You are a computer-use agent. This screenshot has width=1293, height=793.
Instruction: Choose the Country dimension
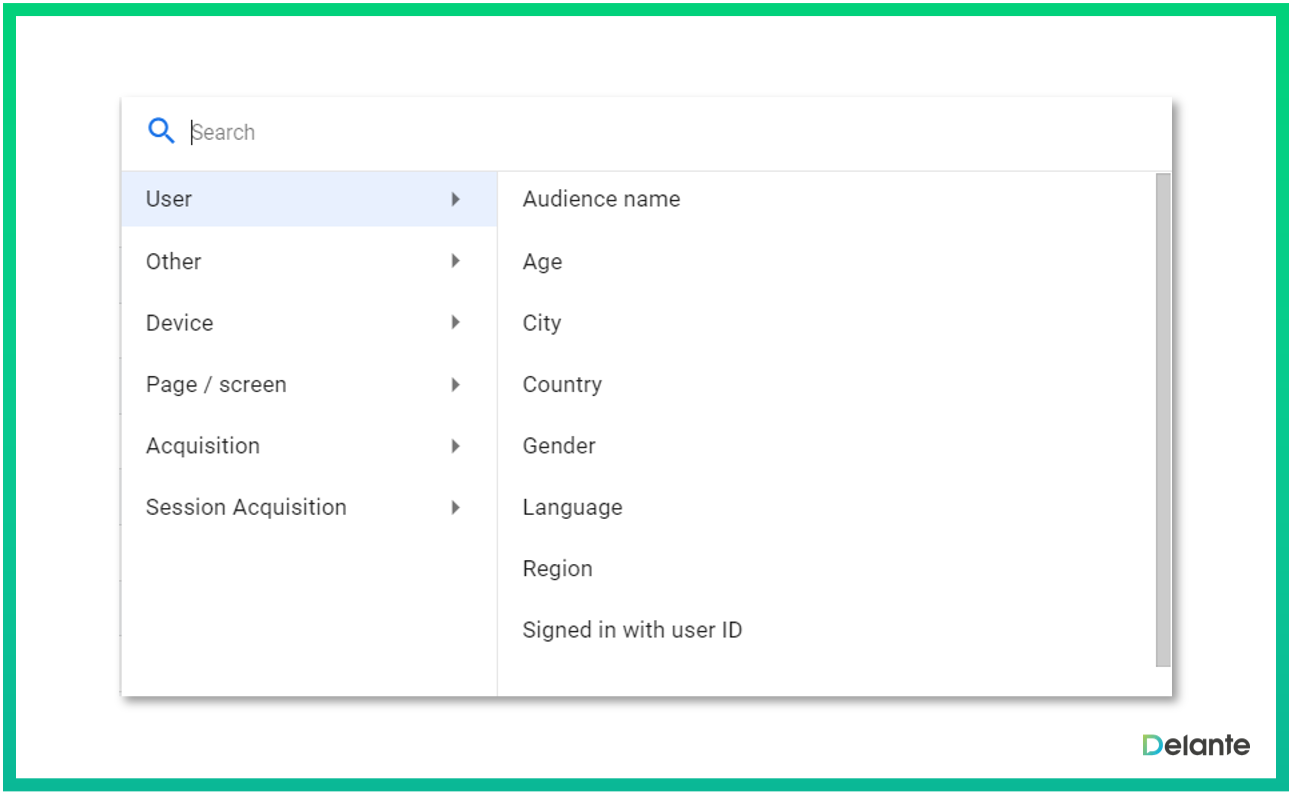(x=562, y=385)
